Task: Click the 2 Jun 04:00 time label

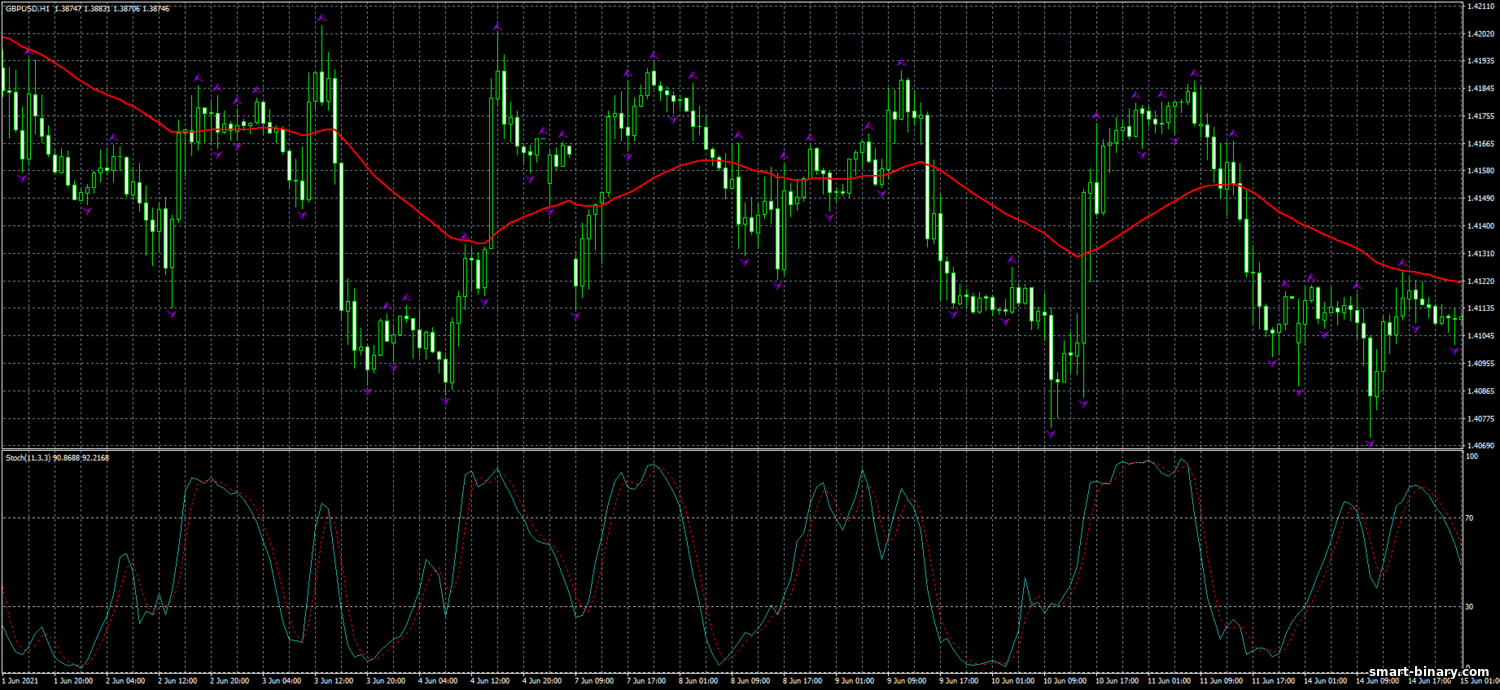Action: 125,681
